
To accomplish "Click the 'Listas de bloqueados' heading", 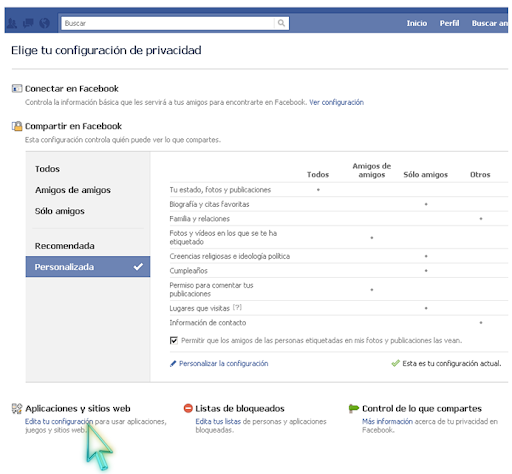I will pyautogui.click(x=240, y=408).
